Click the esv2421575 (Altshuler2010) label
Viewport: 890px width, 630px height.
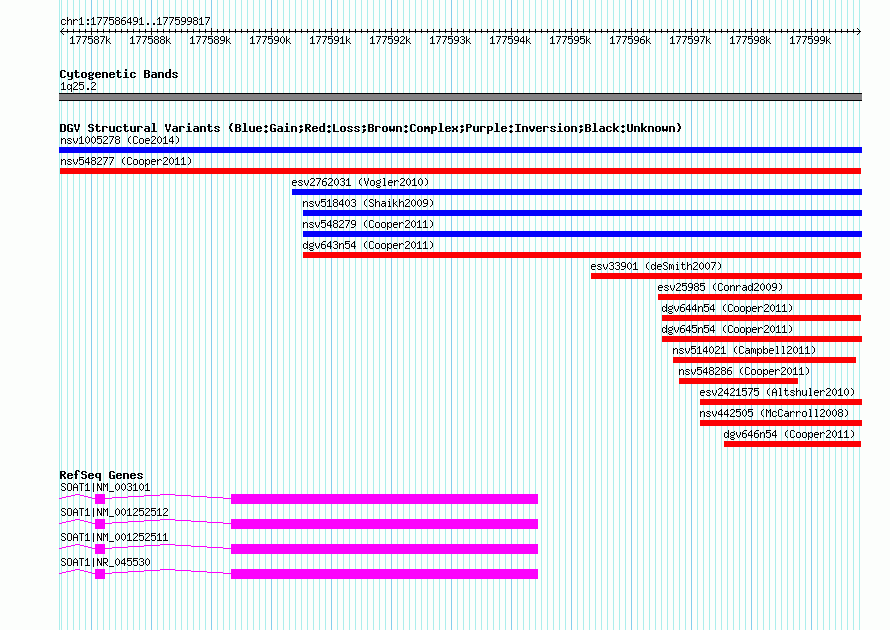pos(777,392)
